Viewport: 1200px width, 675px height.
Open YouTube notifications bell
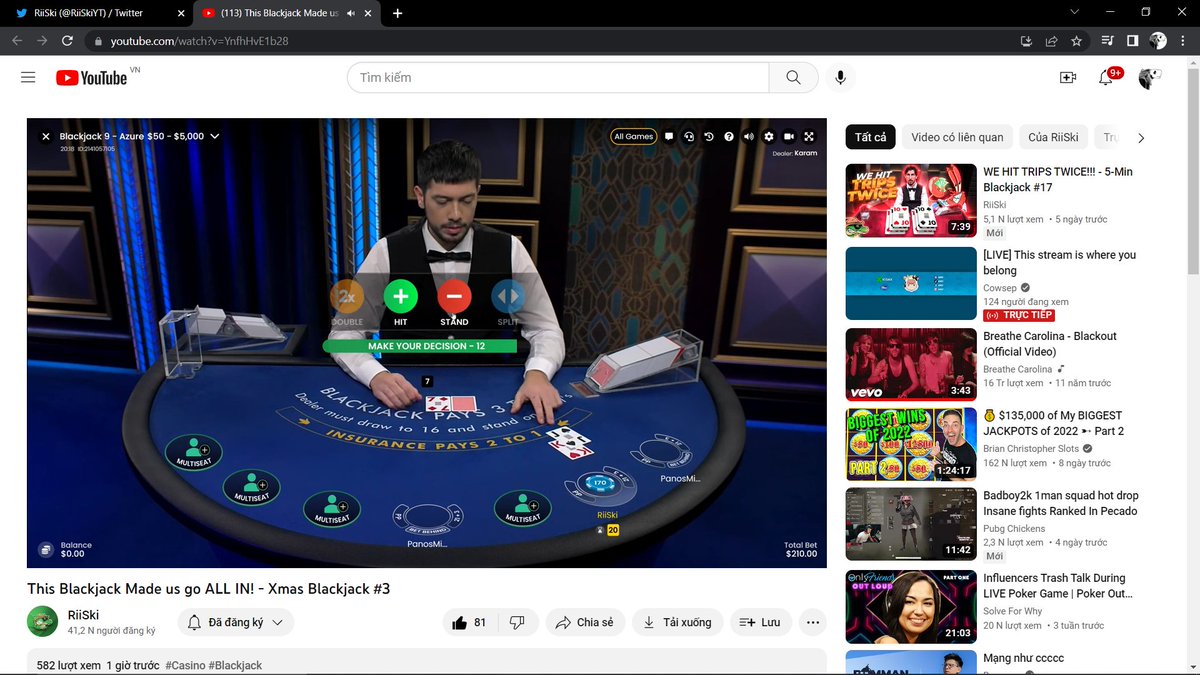(1106, 77)
